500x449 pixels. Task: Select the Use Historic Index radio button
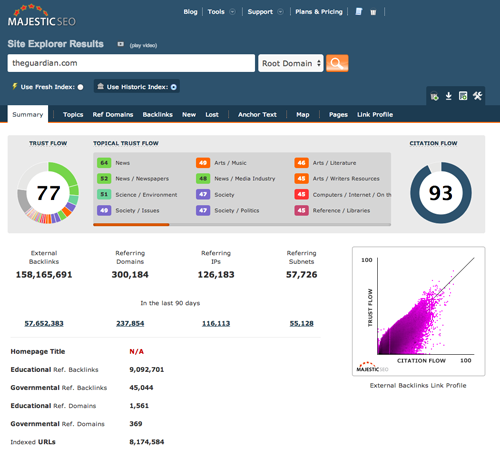click(174, 87)
